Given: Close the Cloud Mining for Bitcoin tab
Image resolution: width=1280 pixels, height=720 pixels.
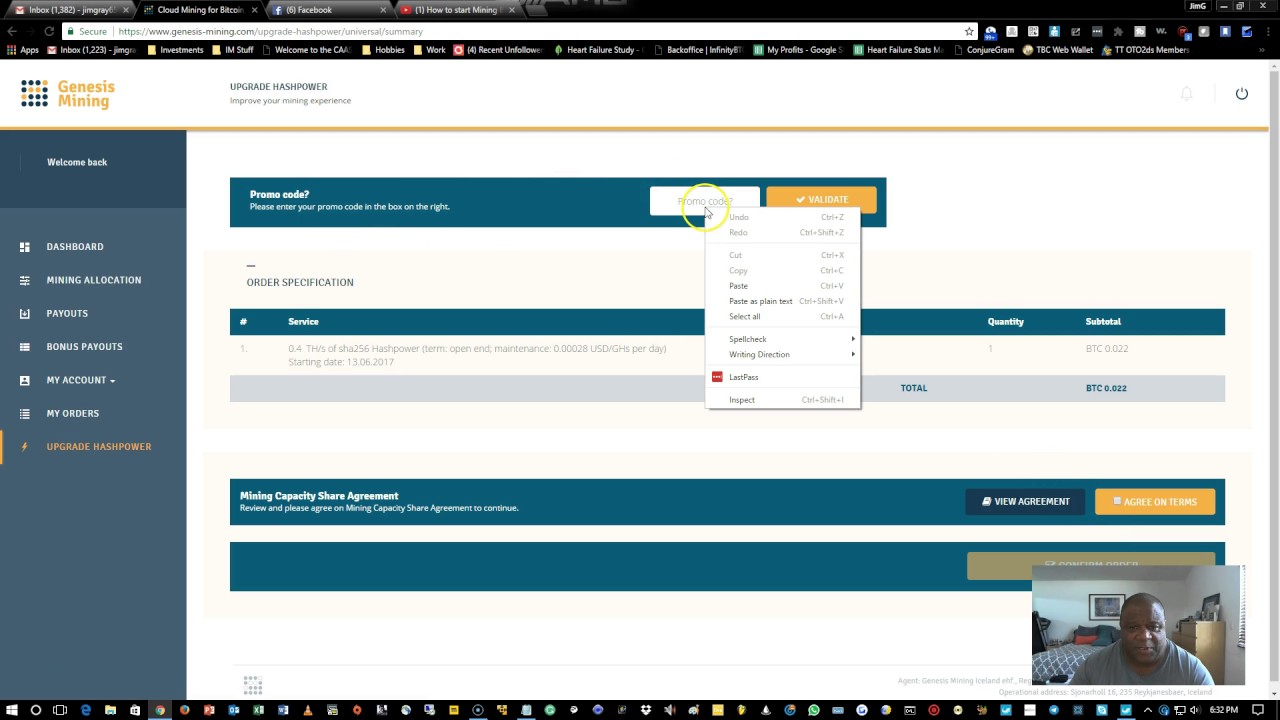Looking at the screenshot, I should (x=253, y=10).
